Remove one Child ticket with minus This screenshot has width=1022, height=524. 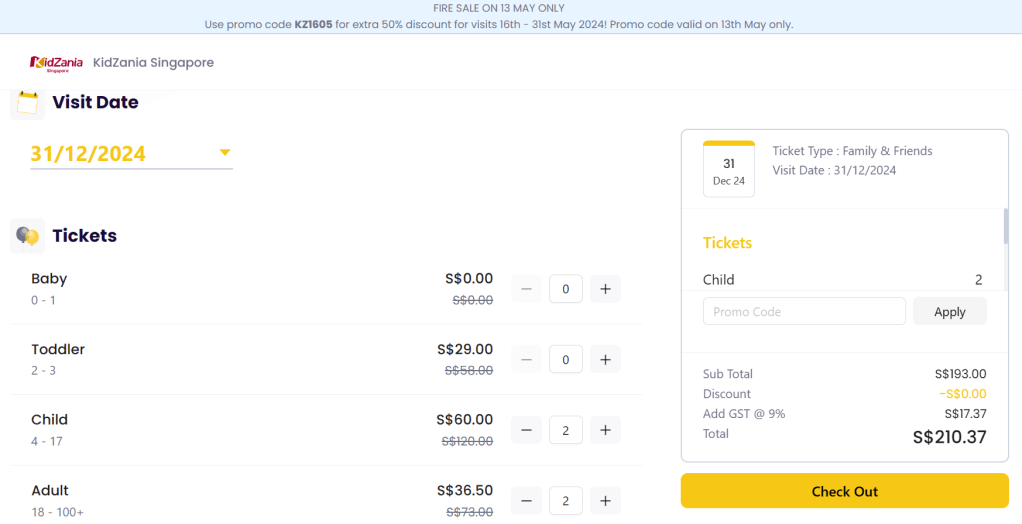point(527,430)
